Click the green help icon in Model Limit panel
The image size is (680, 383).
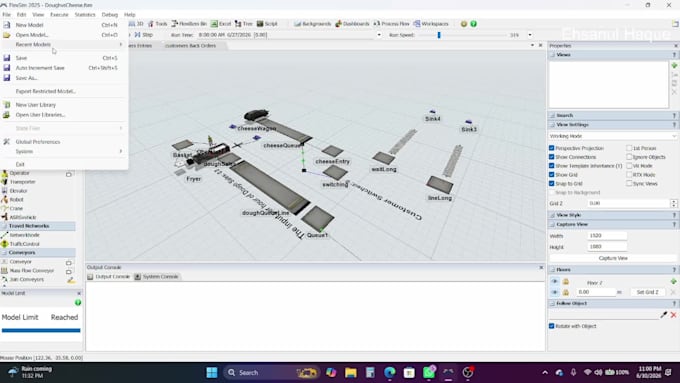click(x=78, y=302)
